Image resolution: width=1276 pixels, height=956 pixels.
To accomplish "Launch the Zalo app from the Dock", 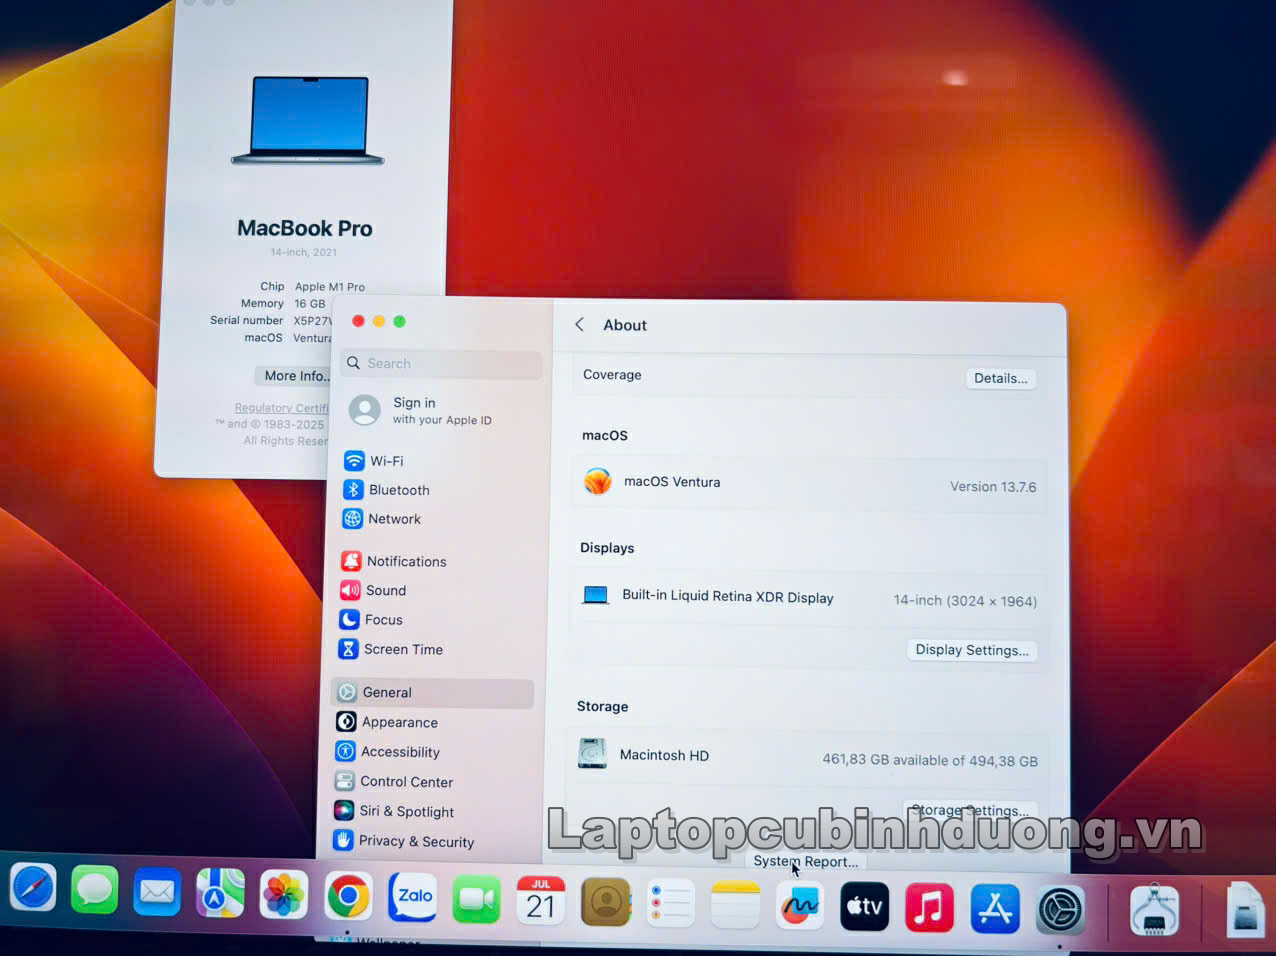I will (412, 898).
